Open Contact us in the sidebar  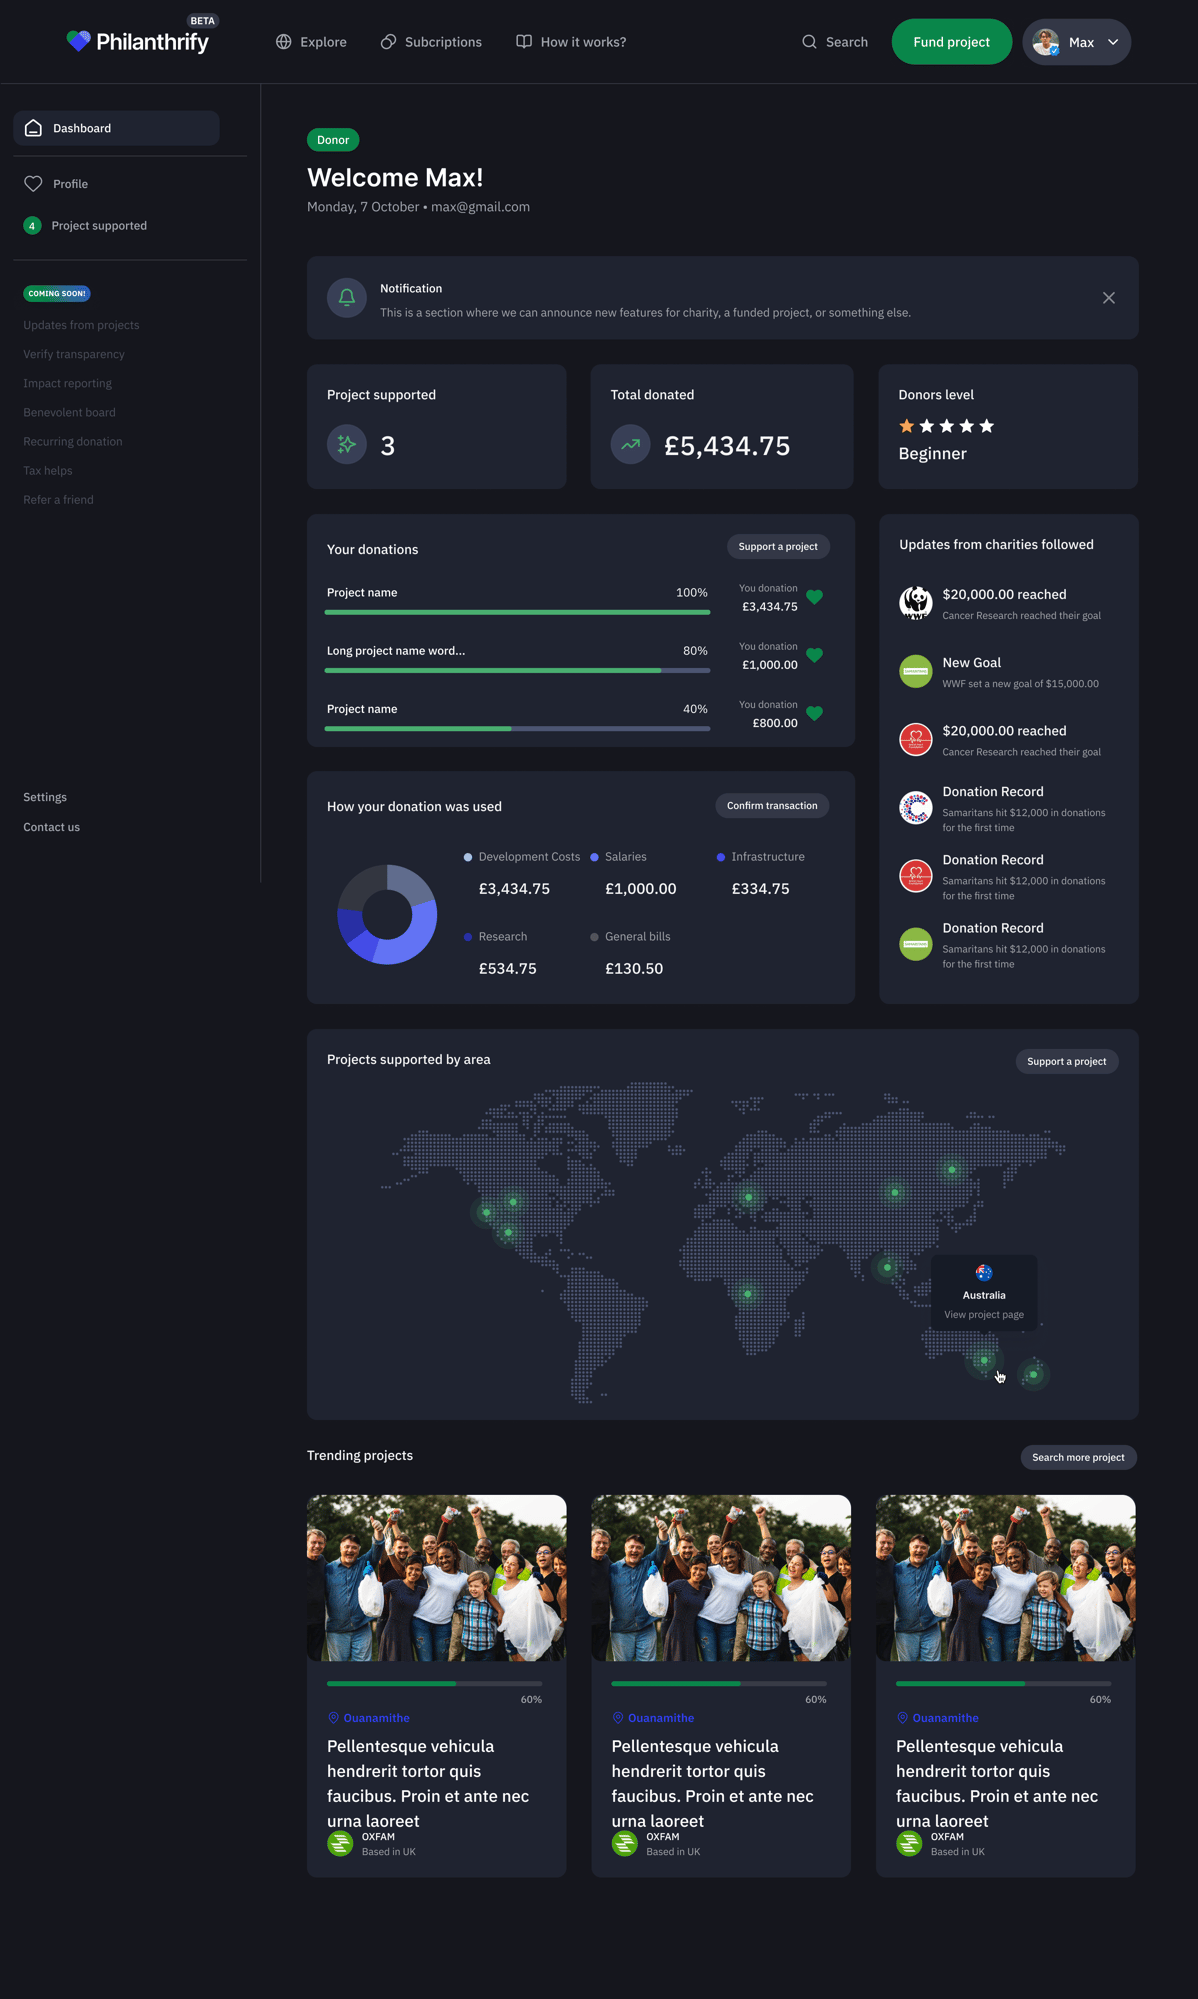point(52,827)
